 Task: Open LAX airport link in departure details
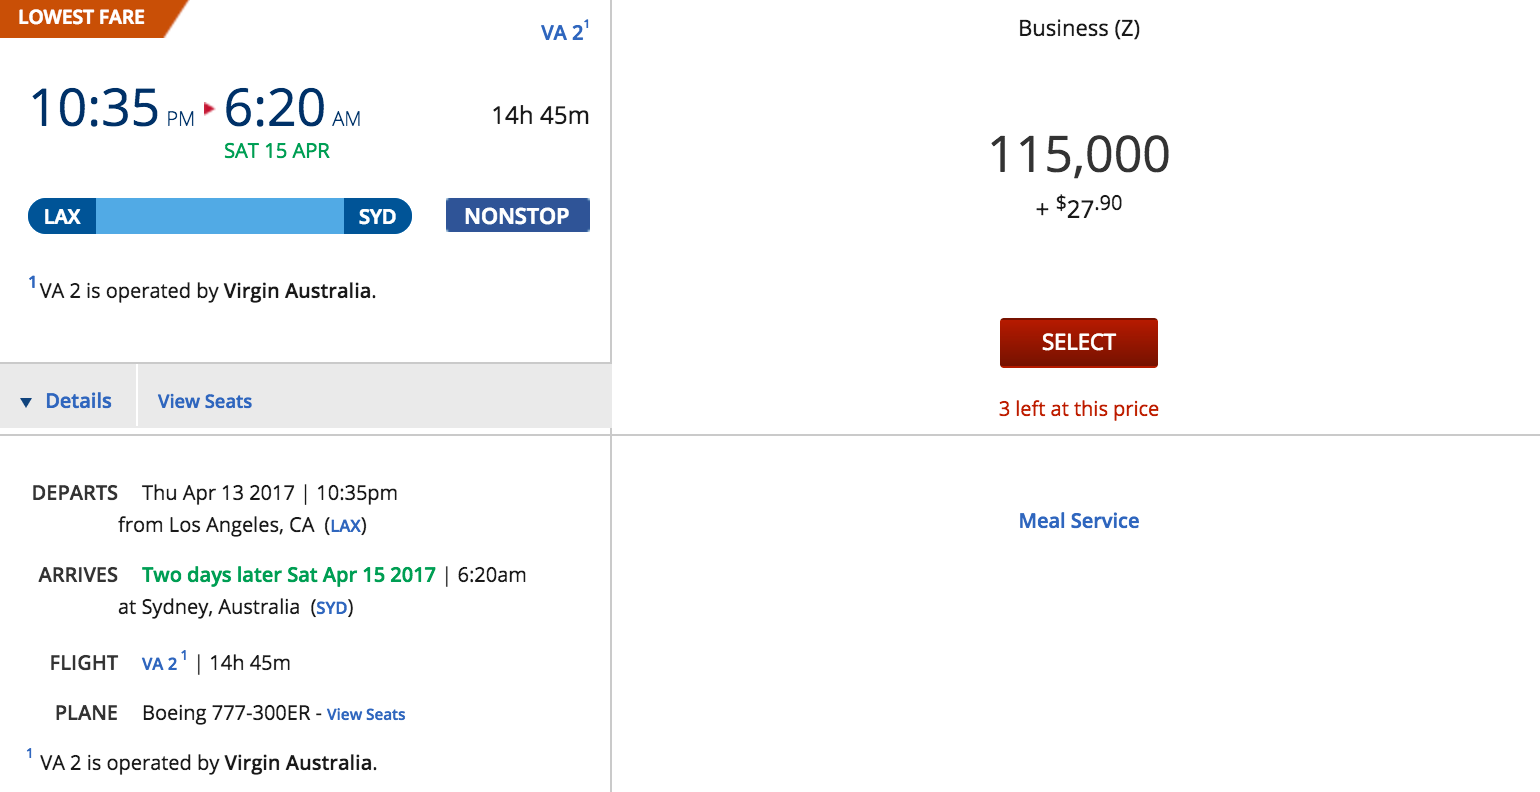point(345,525)
